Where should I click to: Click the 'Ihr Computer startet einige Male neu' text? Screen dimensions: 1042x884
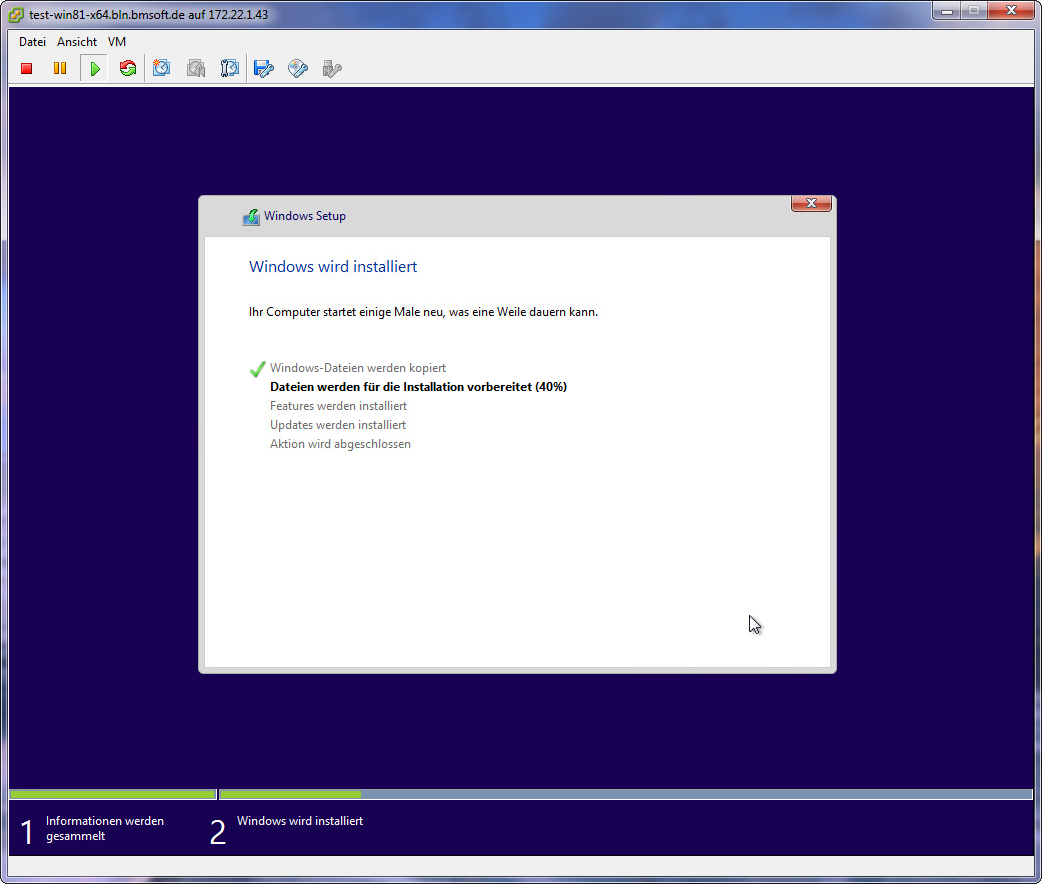tap(423, 312)
